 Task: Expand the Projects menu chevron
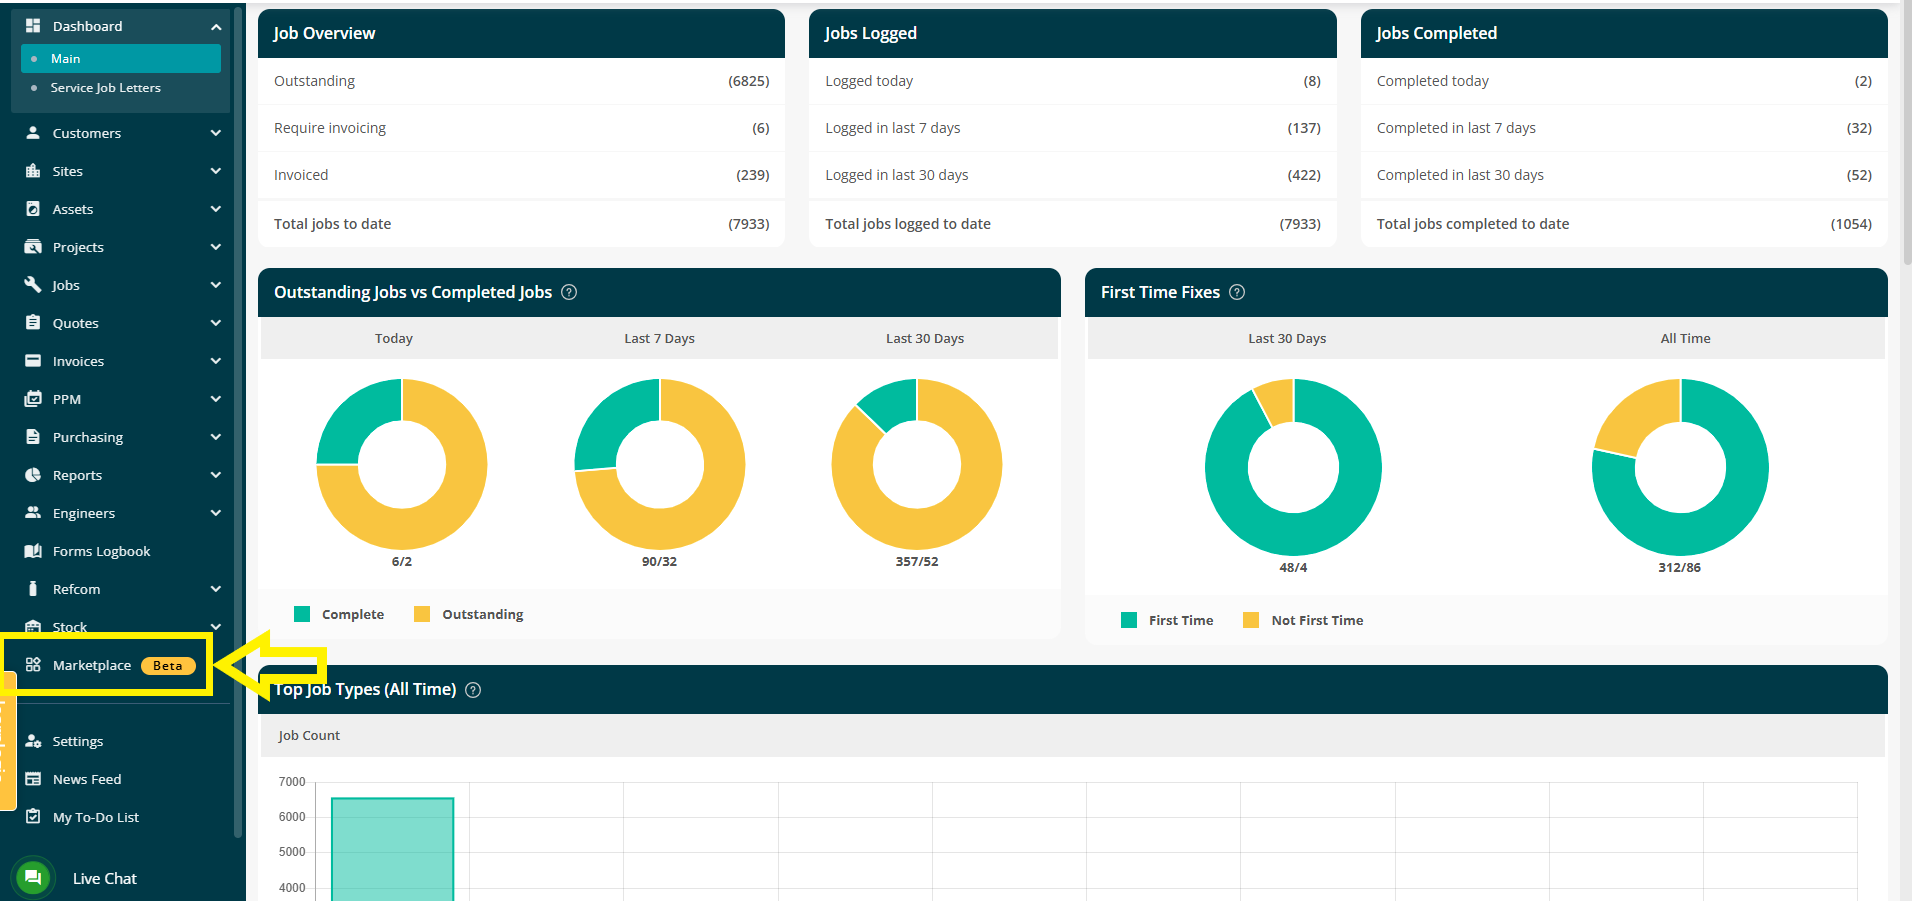point(216,247)
